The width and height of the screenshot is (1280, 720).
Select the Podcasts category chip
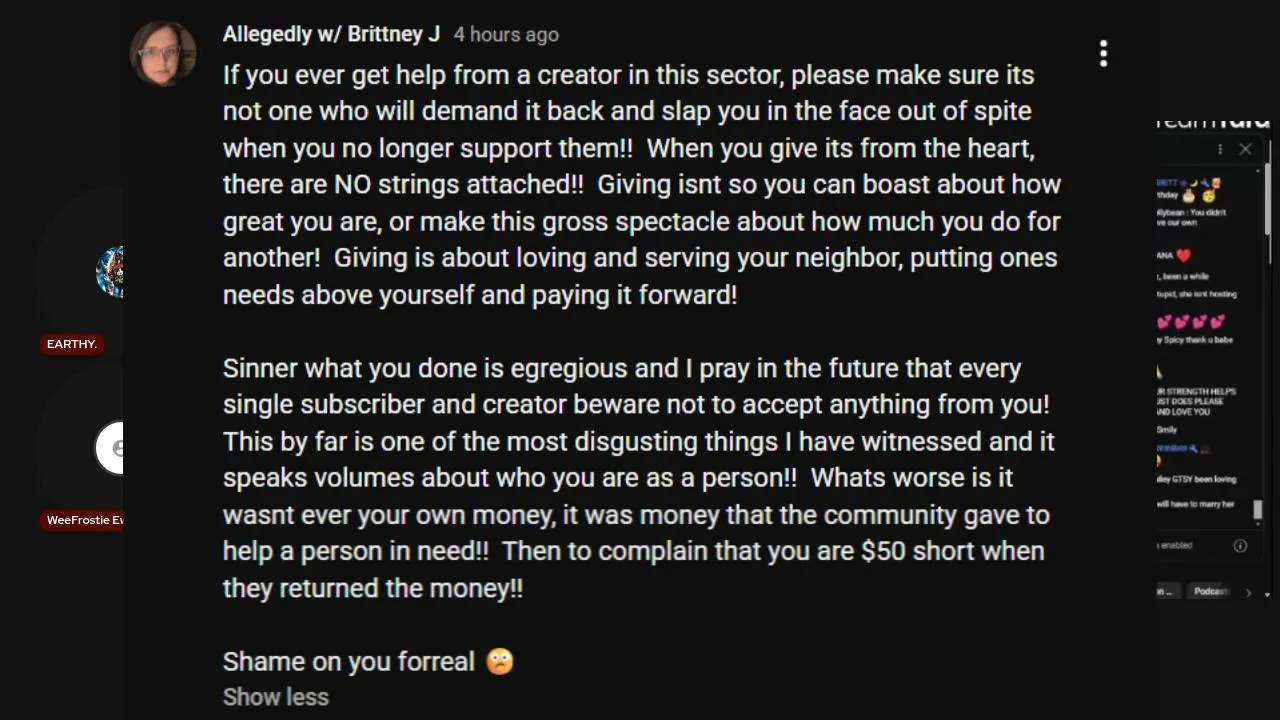(1210, 591)
